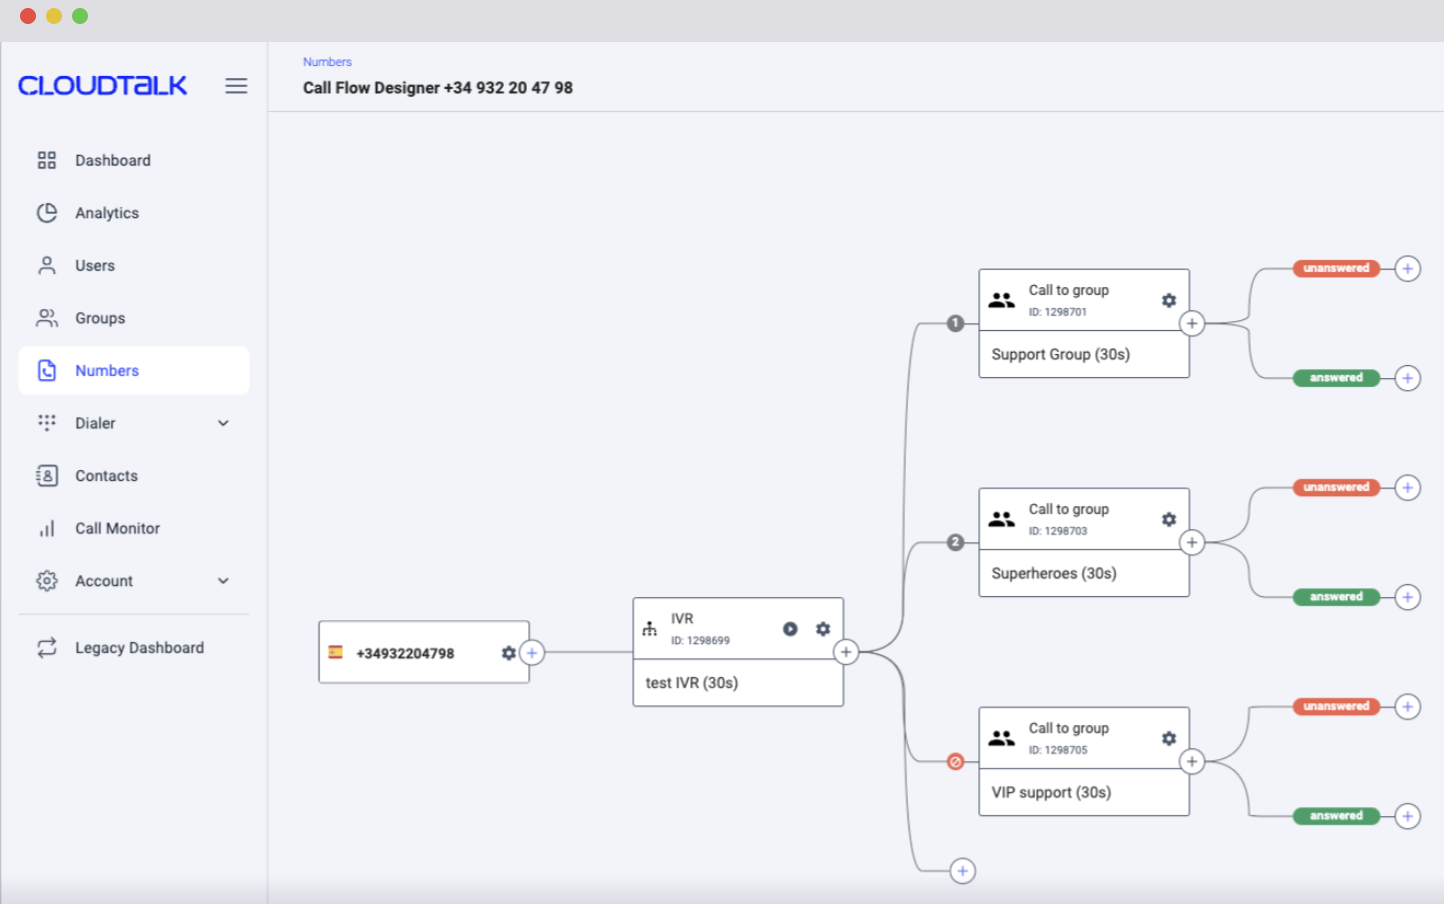Viewport: 1444px width, 904px height.
Task: Open settings gear on Support Group node
Action: tap(1168, 300)
